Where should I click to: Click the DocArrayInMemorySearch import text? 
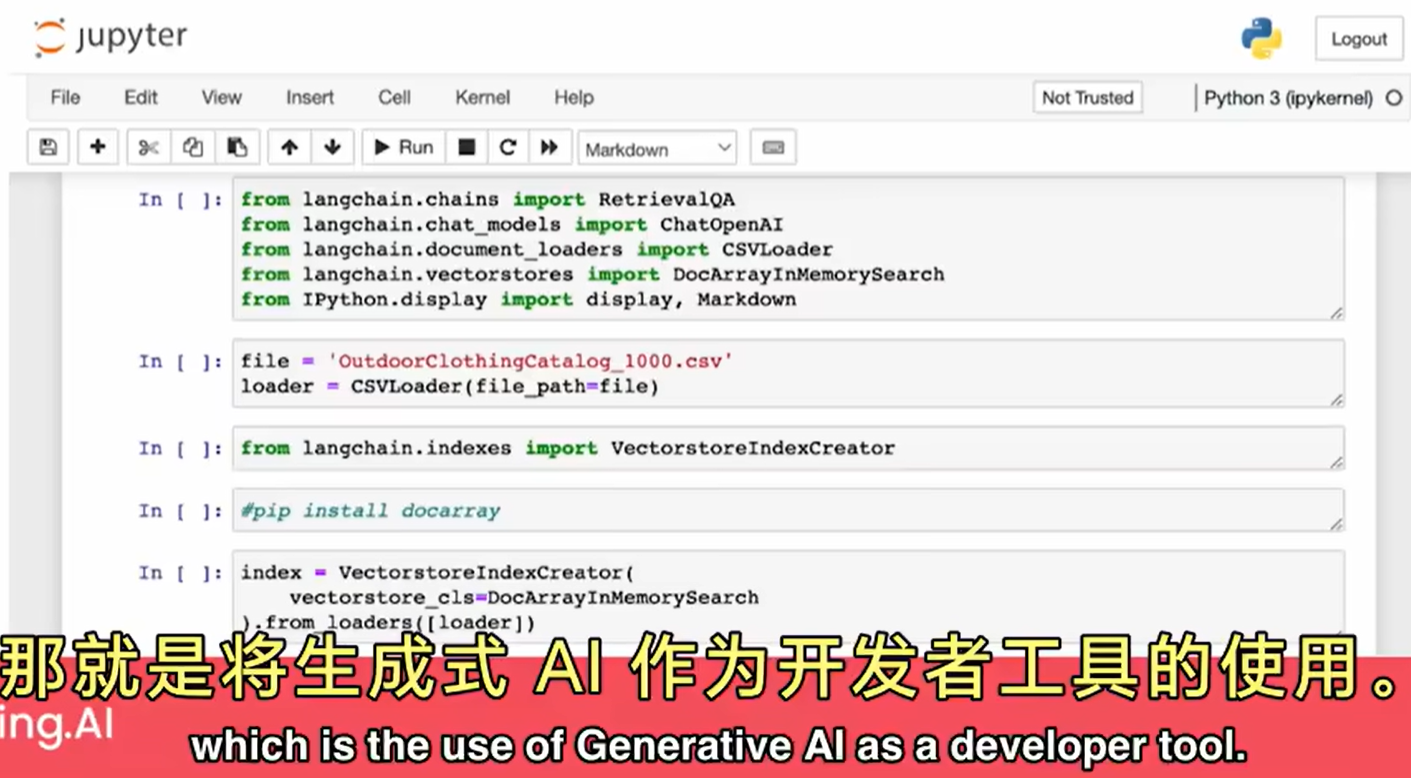click(808, 274)
